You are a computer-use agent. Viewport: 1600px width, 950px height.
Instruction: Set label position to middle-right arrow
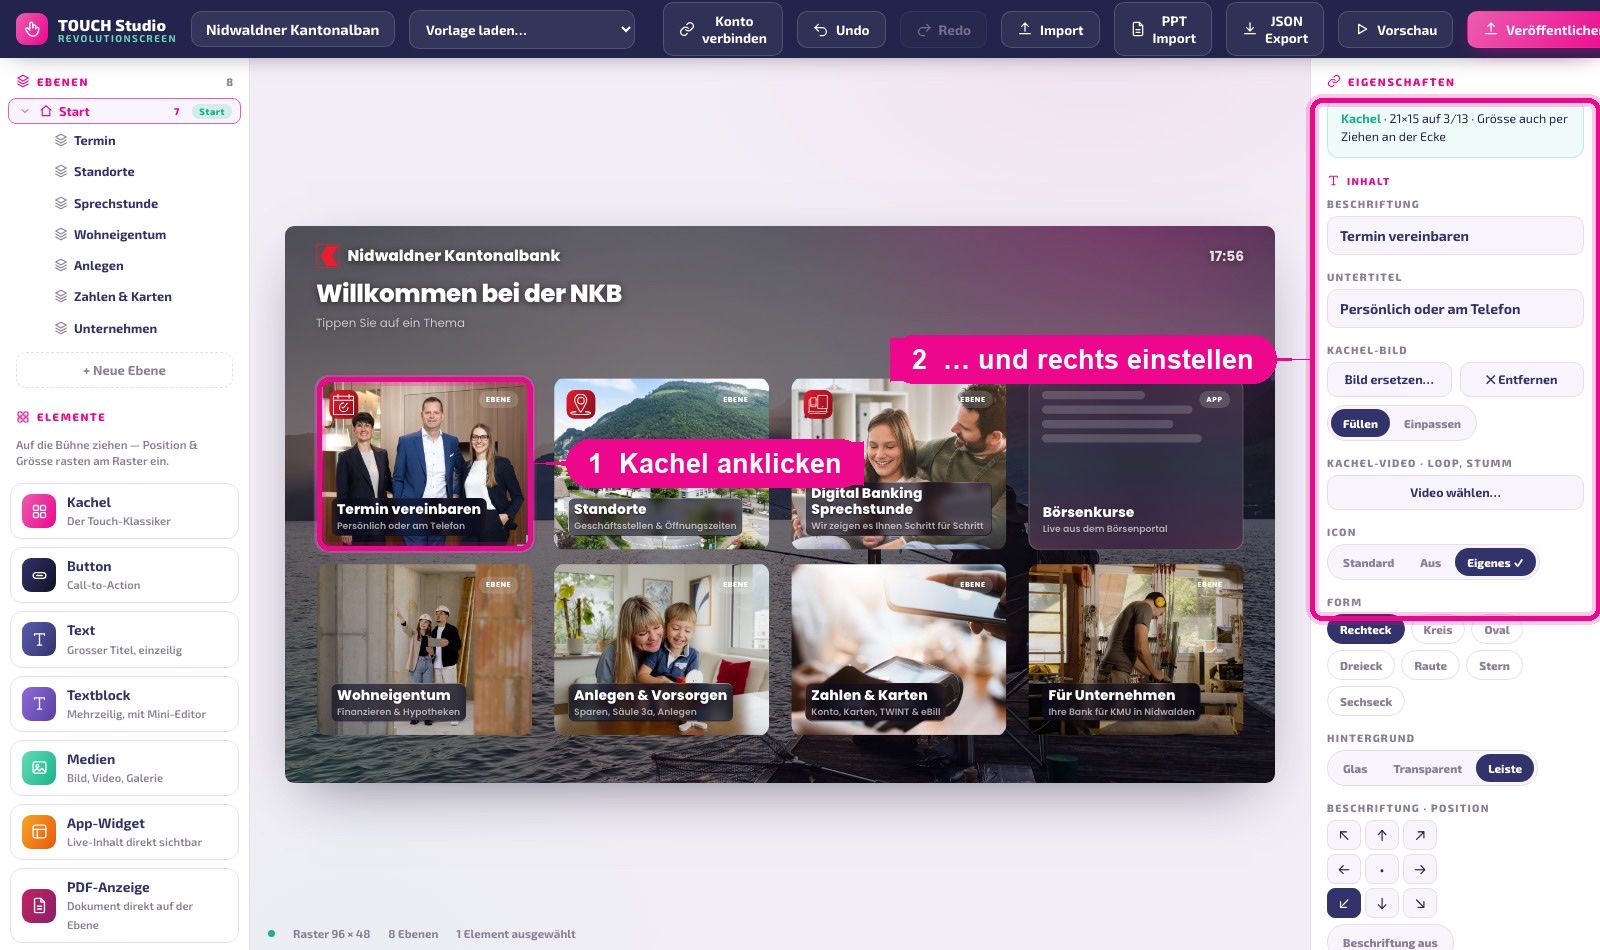[1420, 869]
